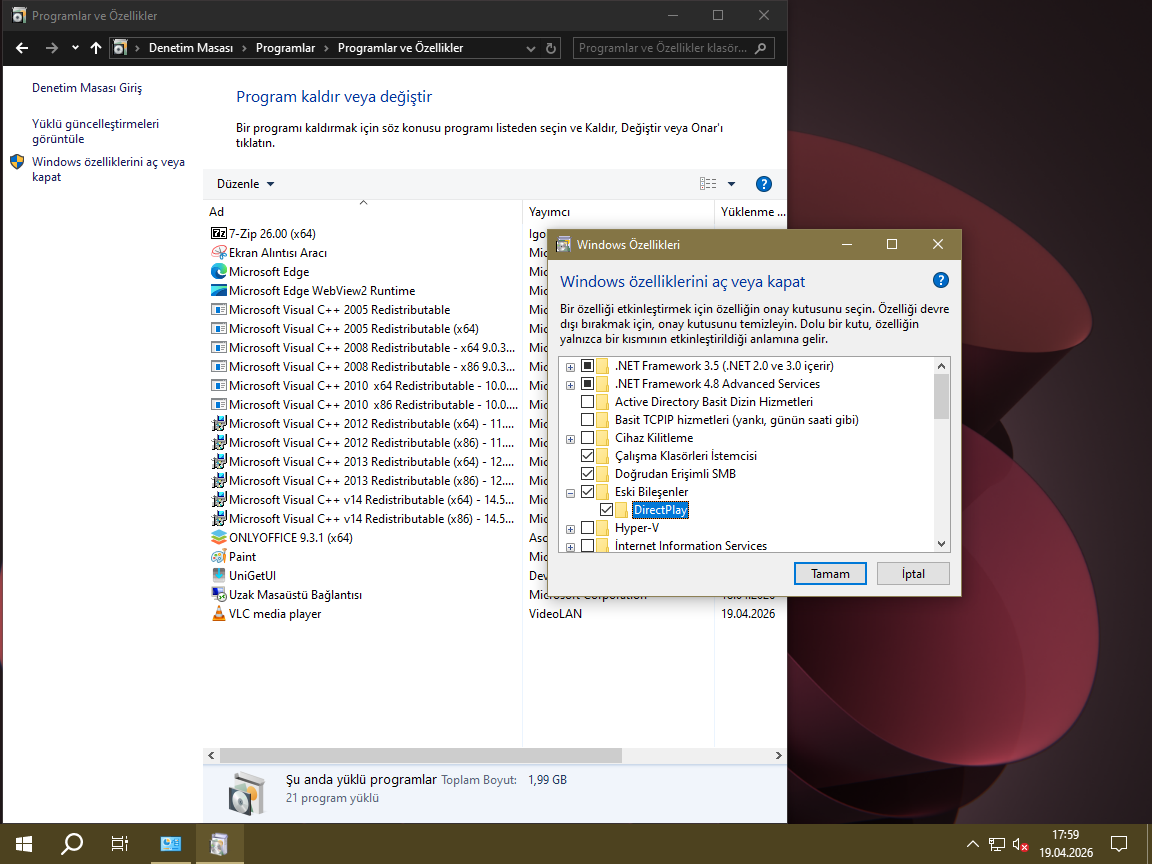Open view options dropdown arrow
Image resolution: width=1152 pixels, height=864 pixels.
pyautogui.click(x=731, y=184)
